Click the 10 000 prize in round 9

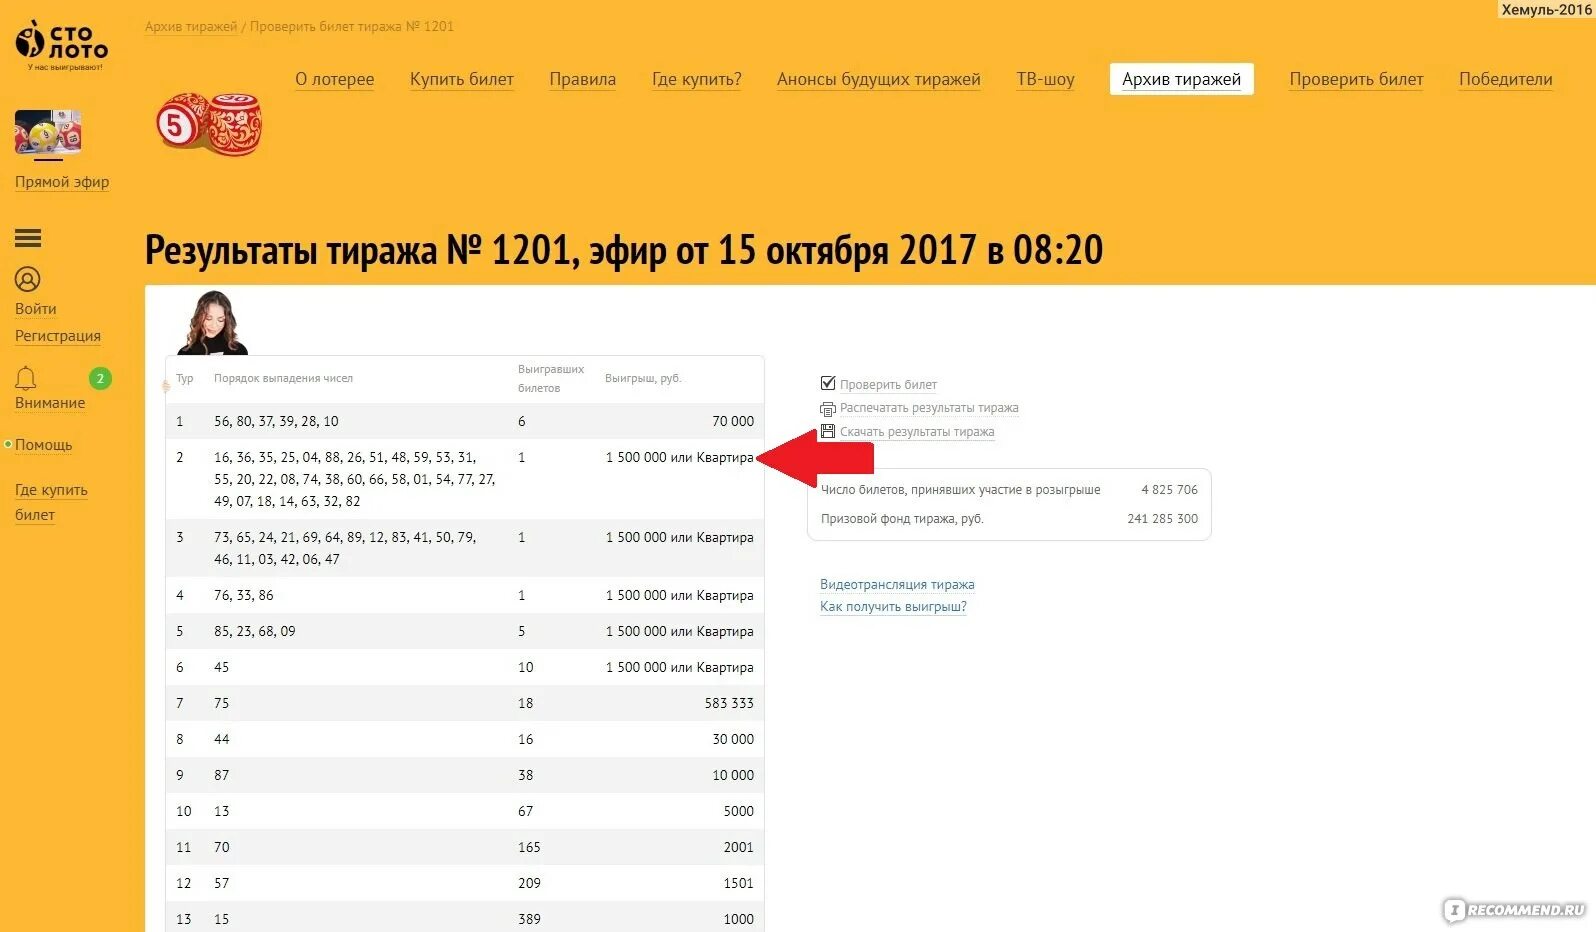click(x=733, y=776)
